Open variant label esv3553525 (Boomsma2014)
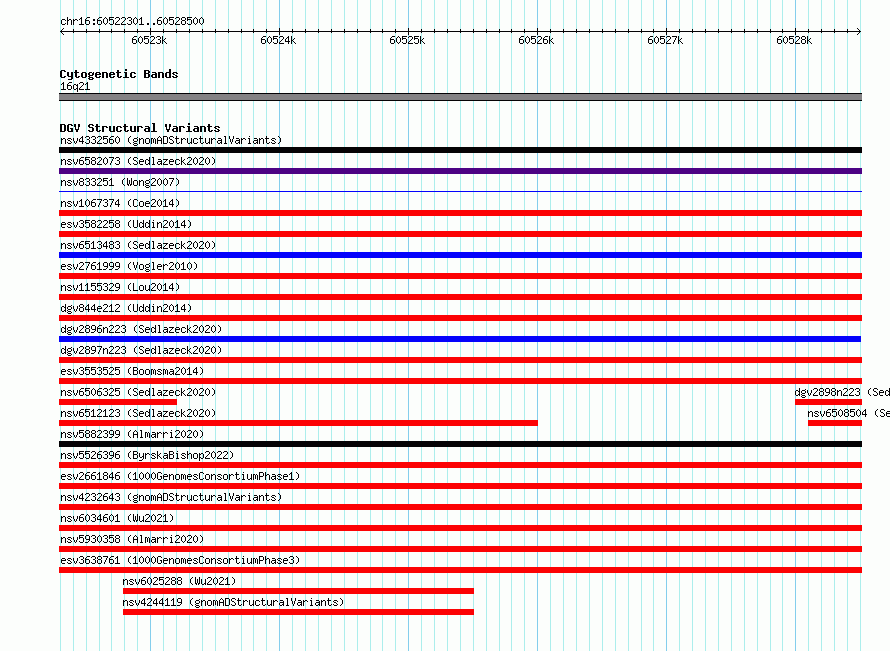The height and width of the screenshot is (651, 890). [132, 371]
